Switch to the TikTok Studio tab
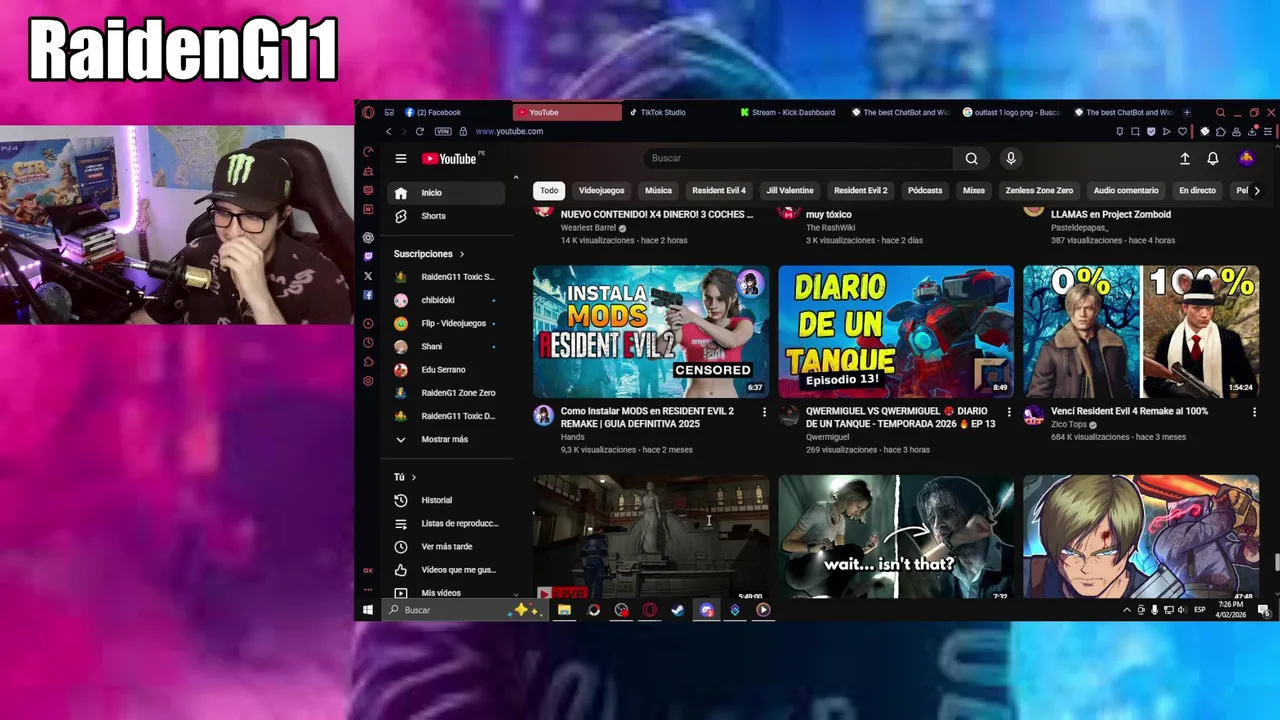The height and width of the screenshot is (720, 1280). coord(676,112)
